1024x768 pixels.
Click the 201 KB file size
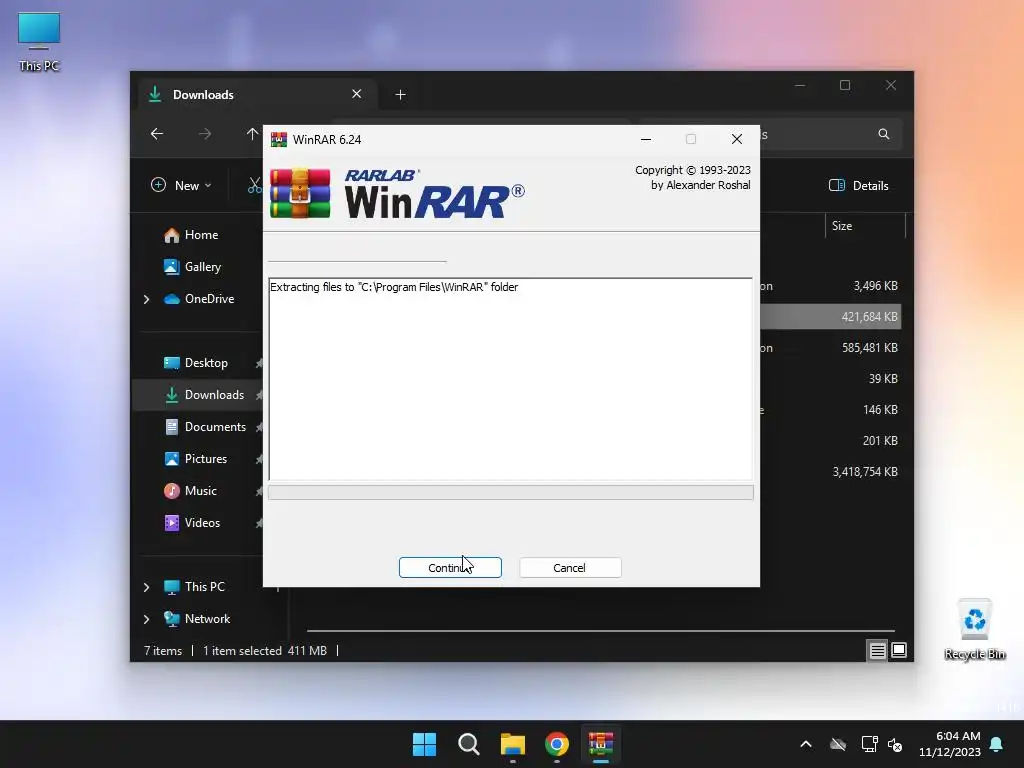[880, 441]
